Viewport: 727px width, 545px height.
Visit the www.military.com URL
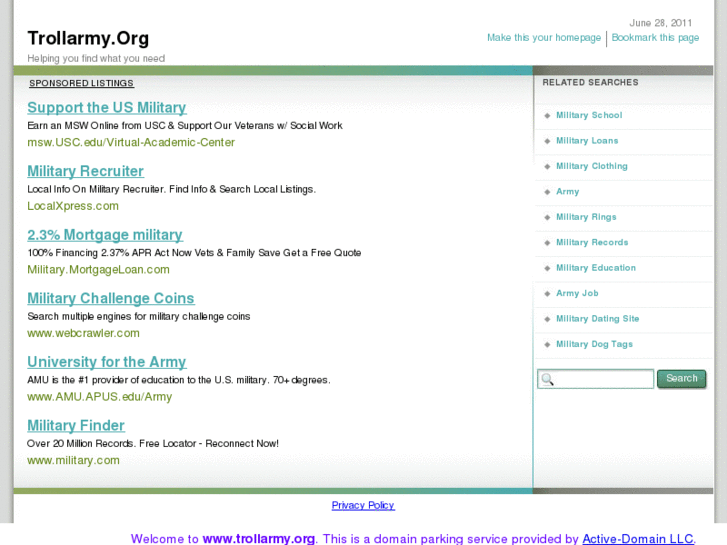pyautogui.click(x=73, y=460)
